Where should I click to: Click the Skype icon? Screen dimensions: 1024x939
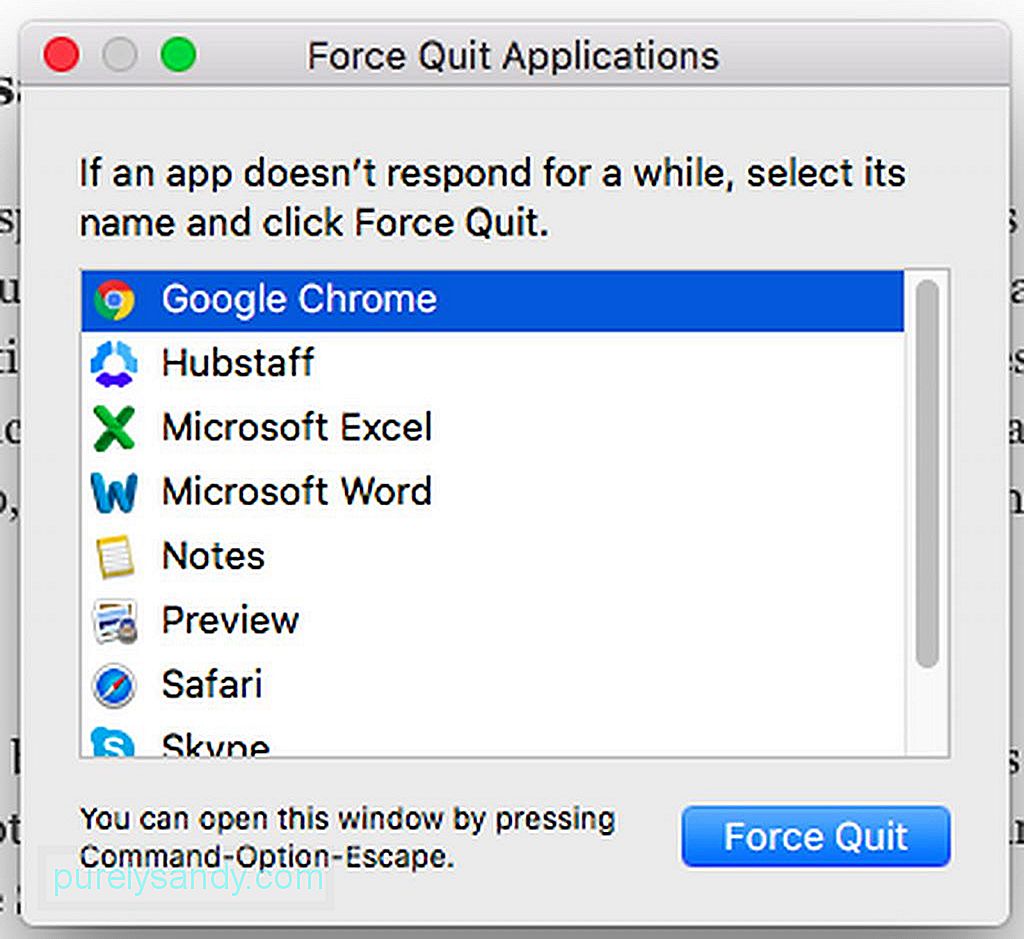point(113,742)
